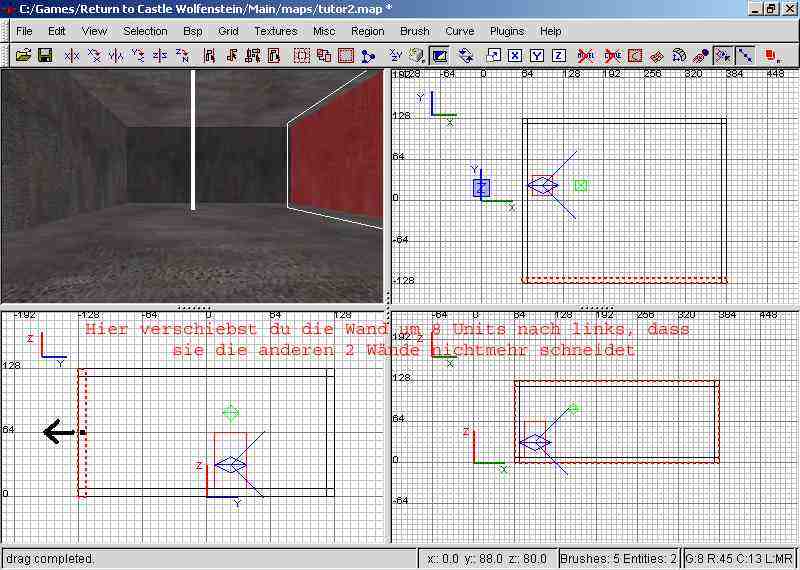The height and width of the screenshot is (570, 800).
Task: Expand the texture view mode dropdown
Action: (x=416, y=55)
